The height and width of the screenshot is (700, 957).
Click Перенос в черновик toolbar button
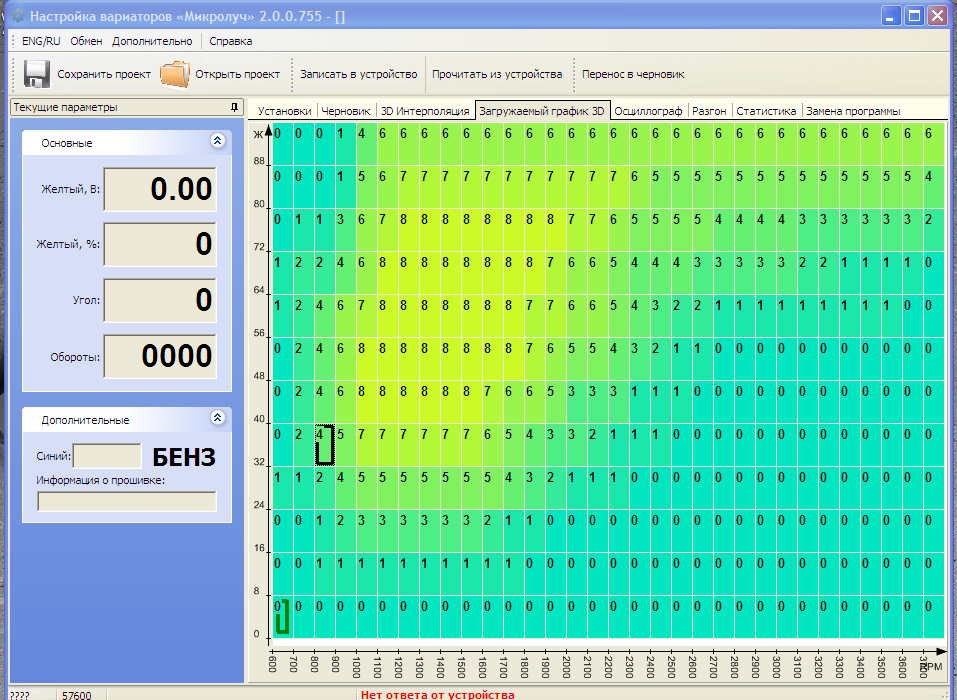(x=633, y=74)
